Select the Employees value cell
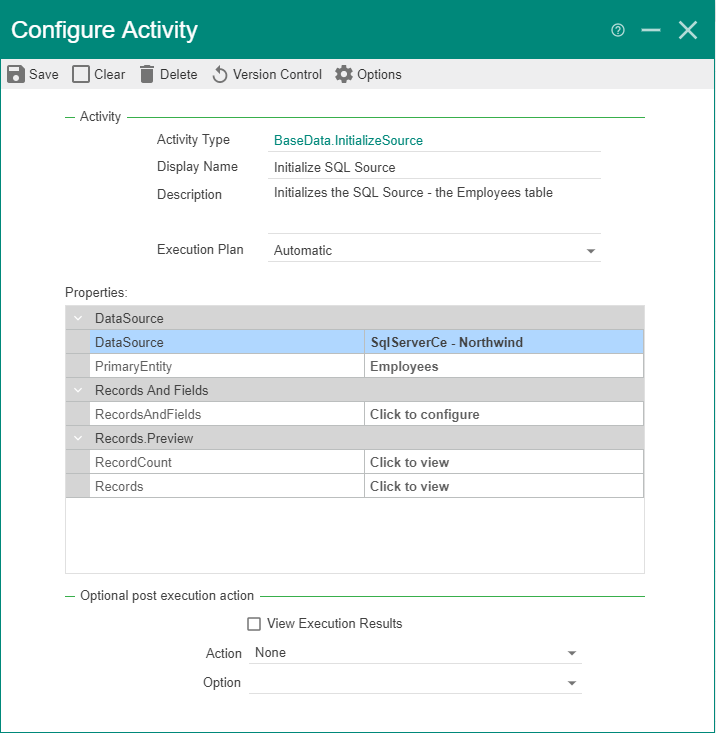The image size is (716, 733). (x=504, y=366)
